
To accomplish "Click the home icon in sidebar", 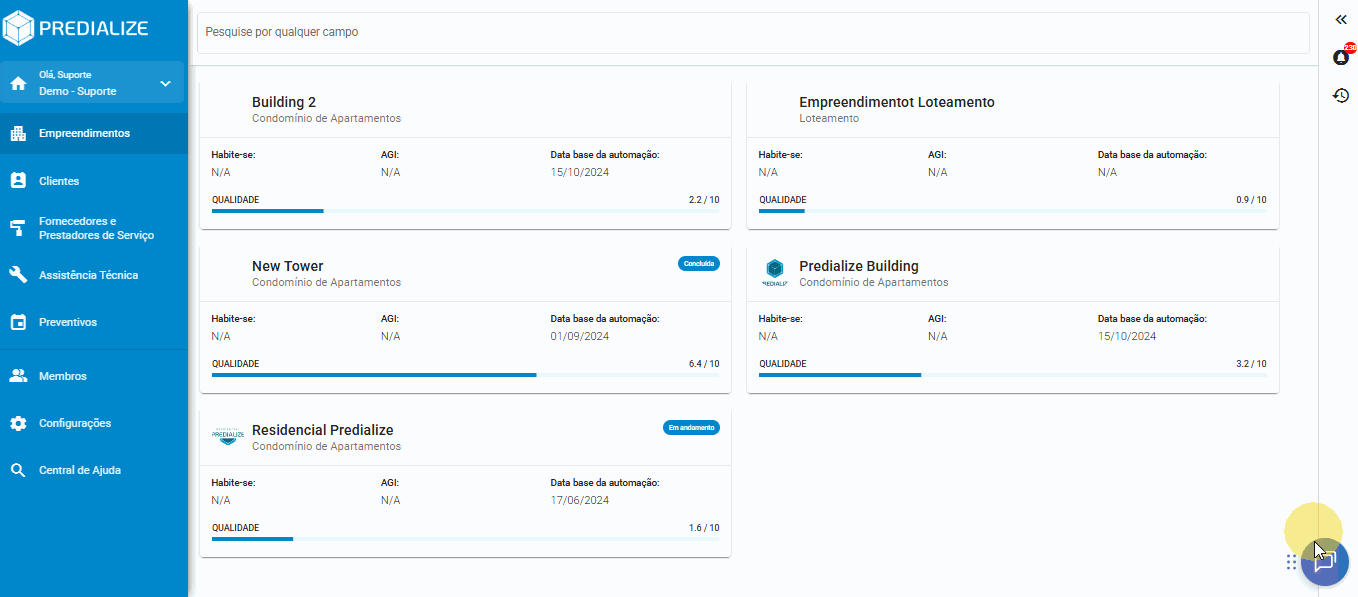I will (18, 83).
